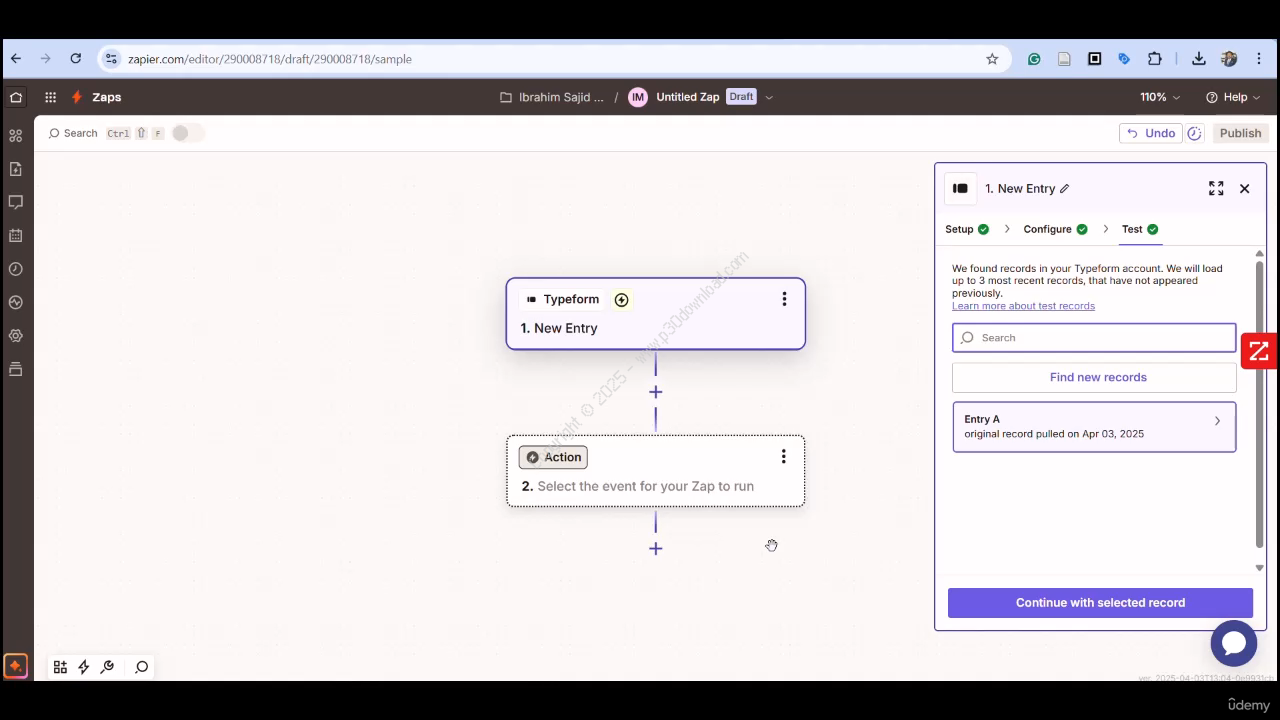Open the chat support bubble
This screenshot has width=1280, height=720.
click(1234, 643)
